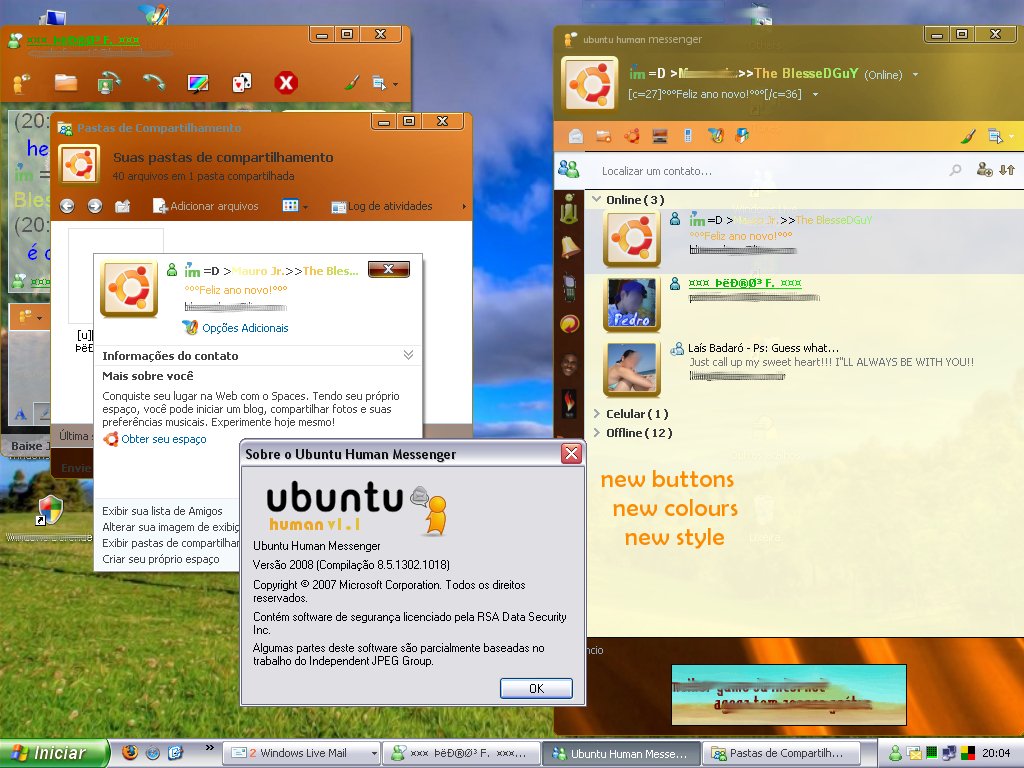Viewport: 1024px width, 768px height.
Task: Select the Laís Badaró contact
Action: pyautogui.click(x=805, y=370)
